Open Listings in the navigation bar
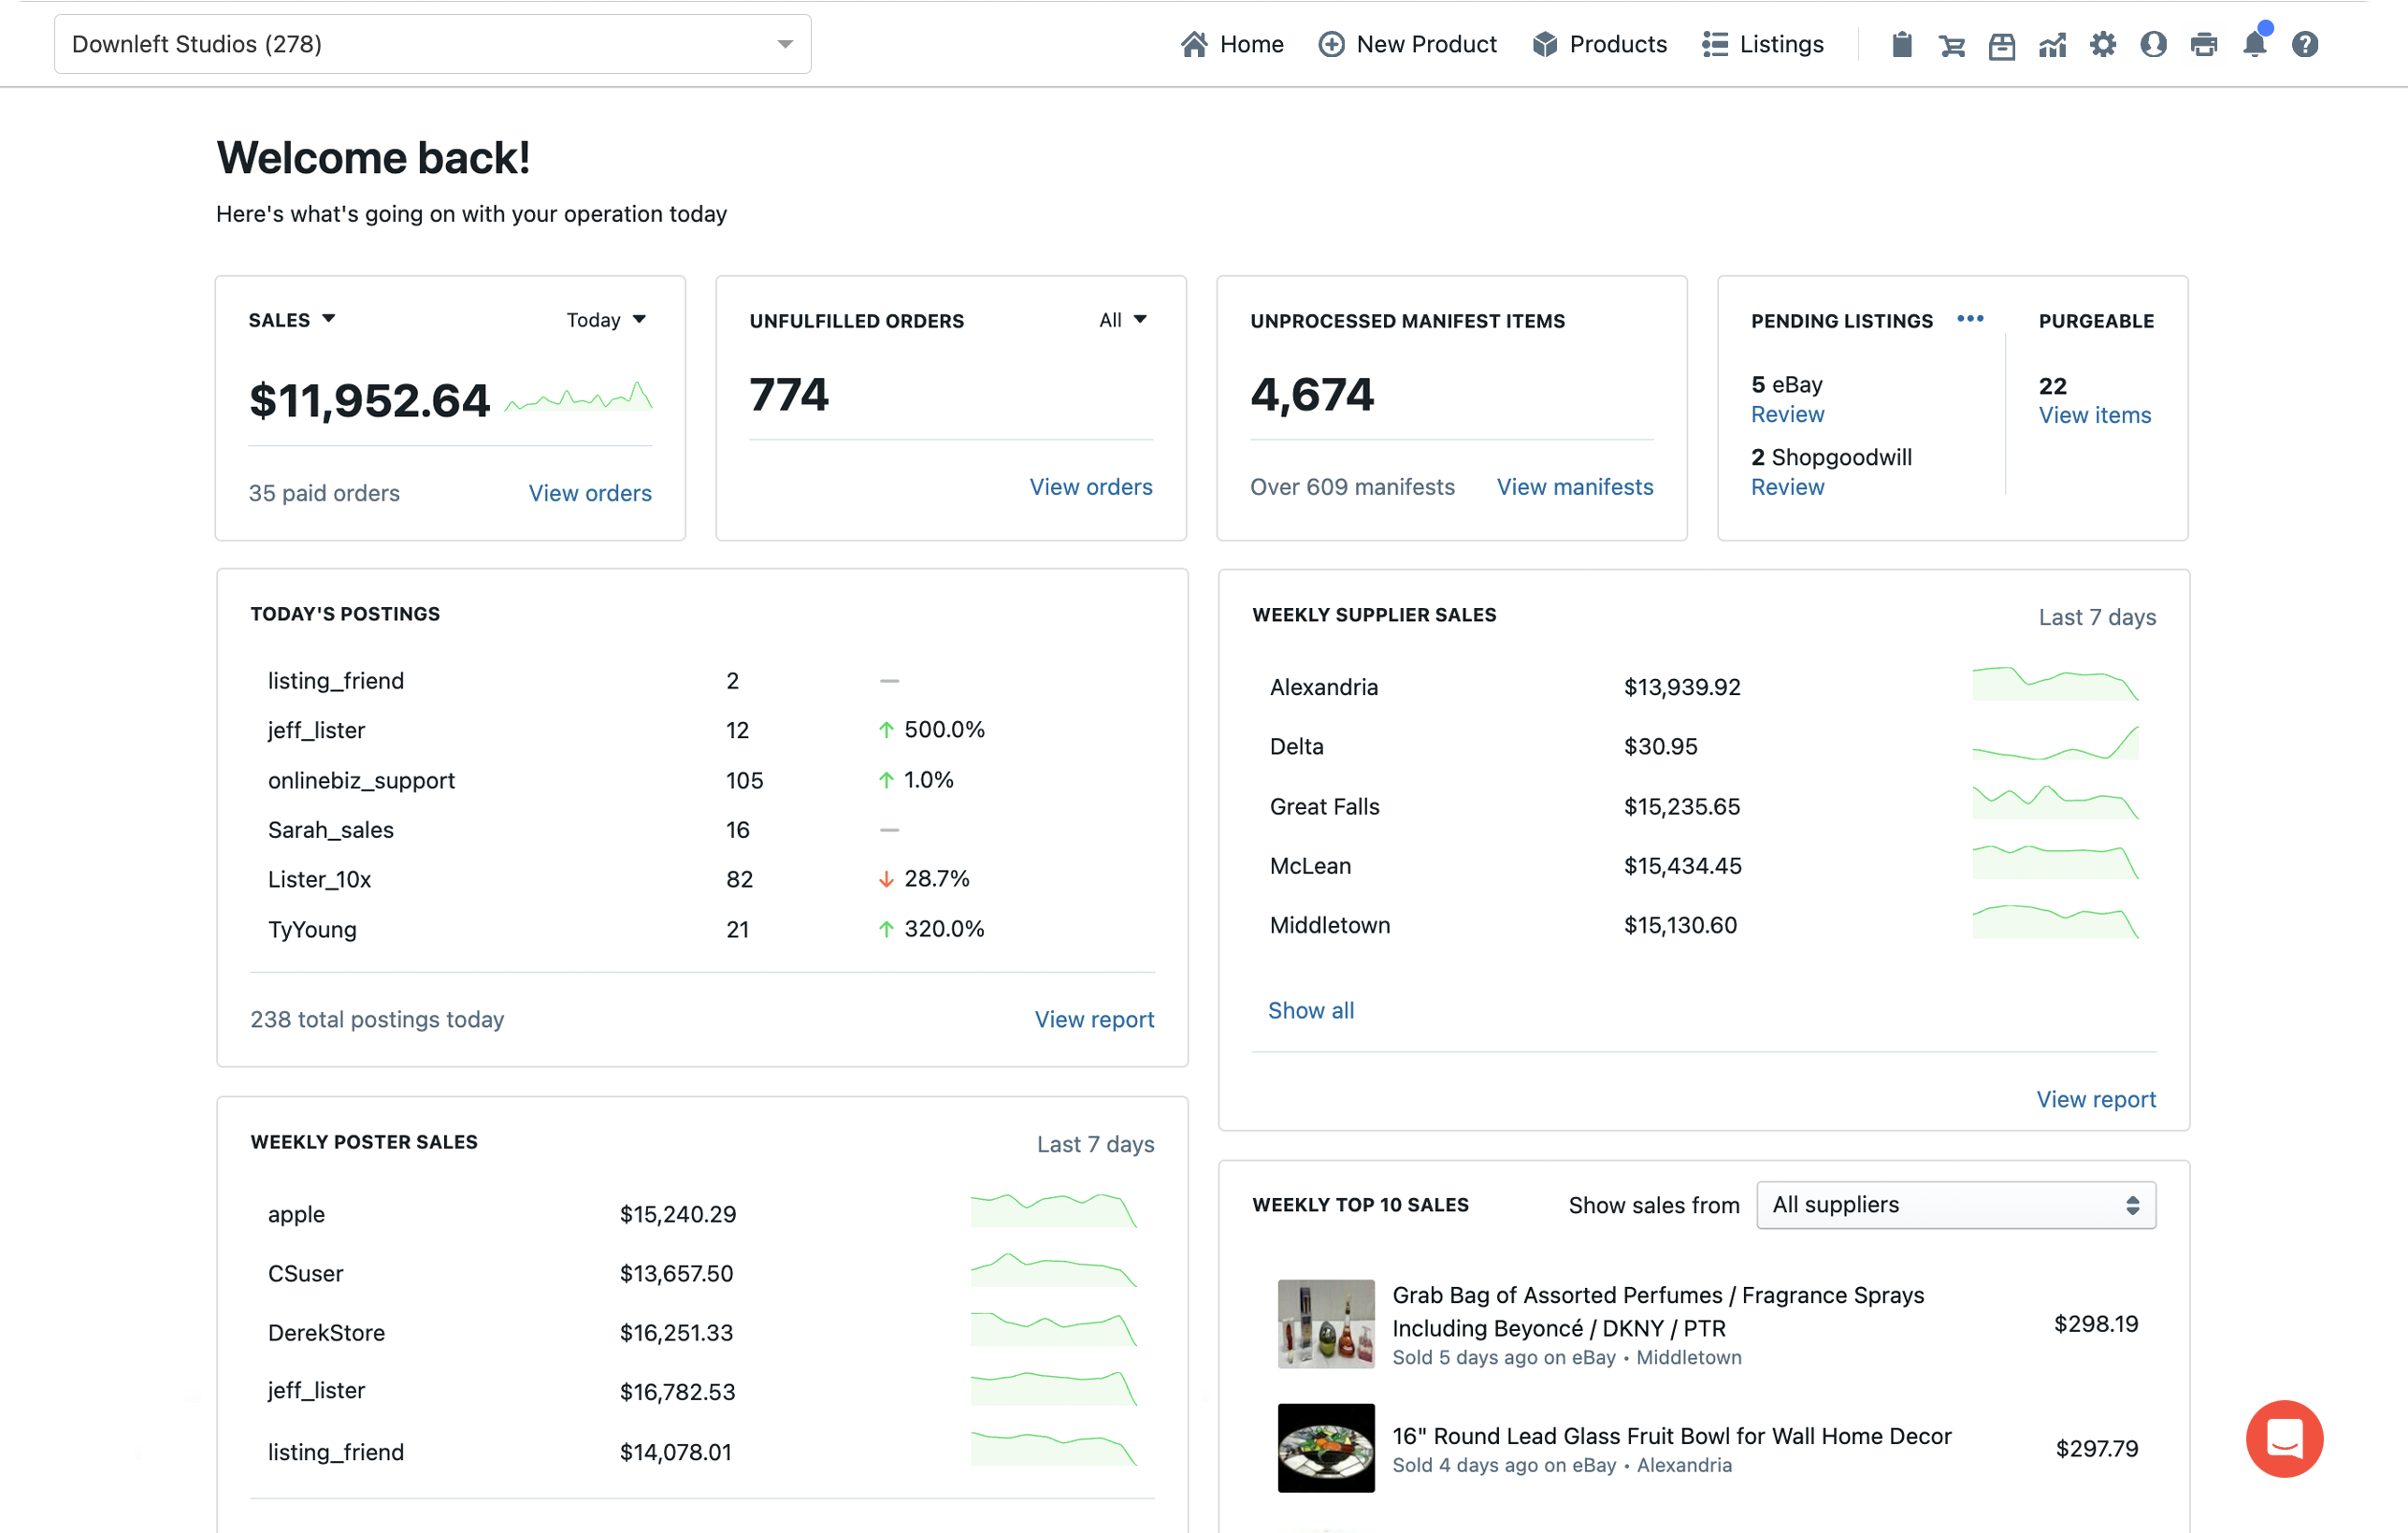2408x1533 pixels. (x=1763, y=44)
